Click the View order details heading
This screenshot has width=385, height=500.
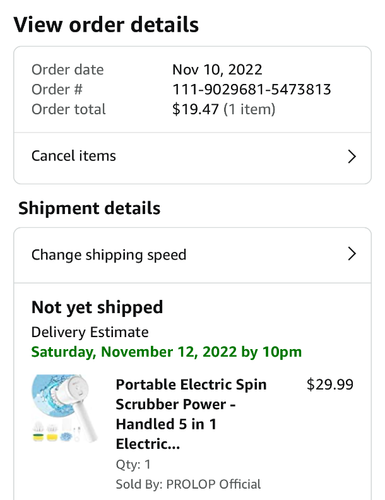pos(106,25)
